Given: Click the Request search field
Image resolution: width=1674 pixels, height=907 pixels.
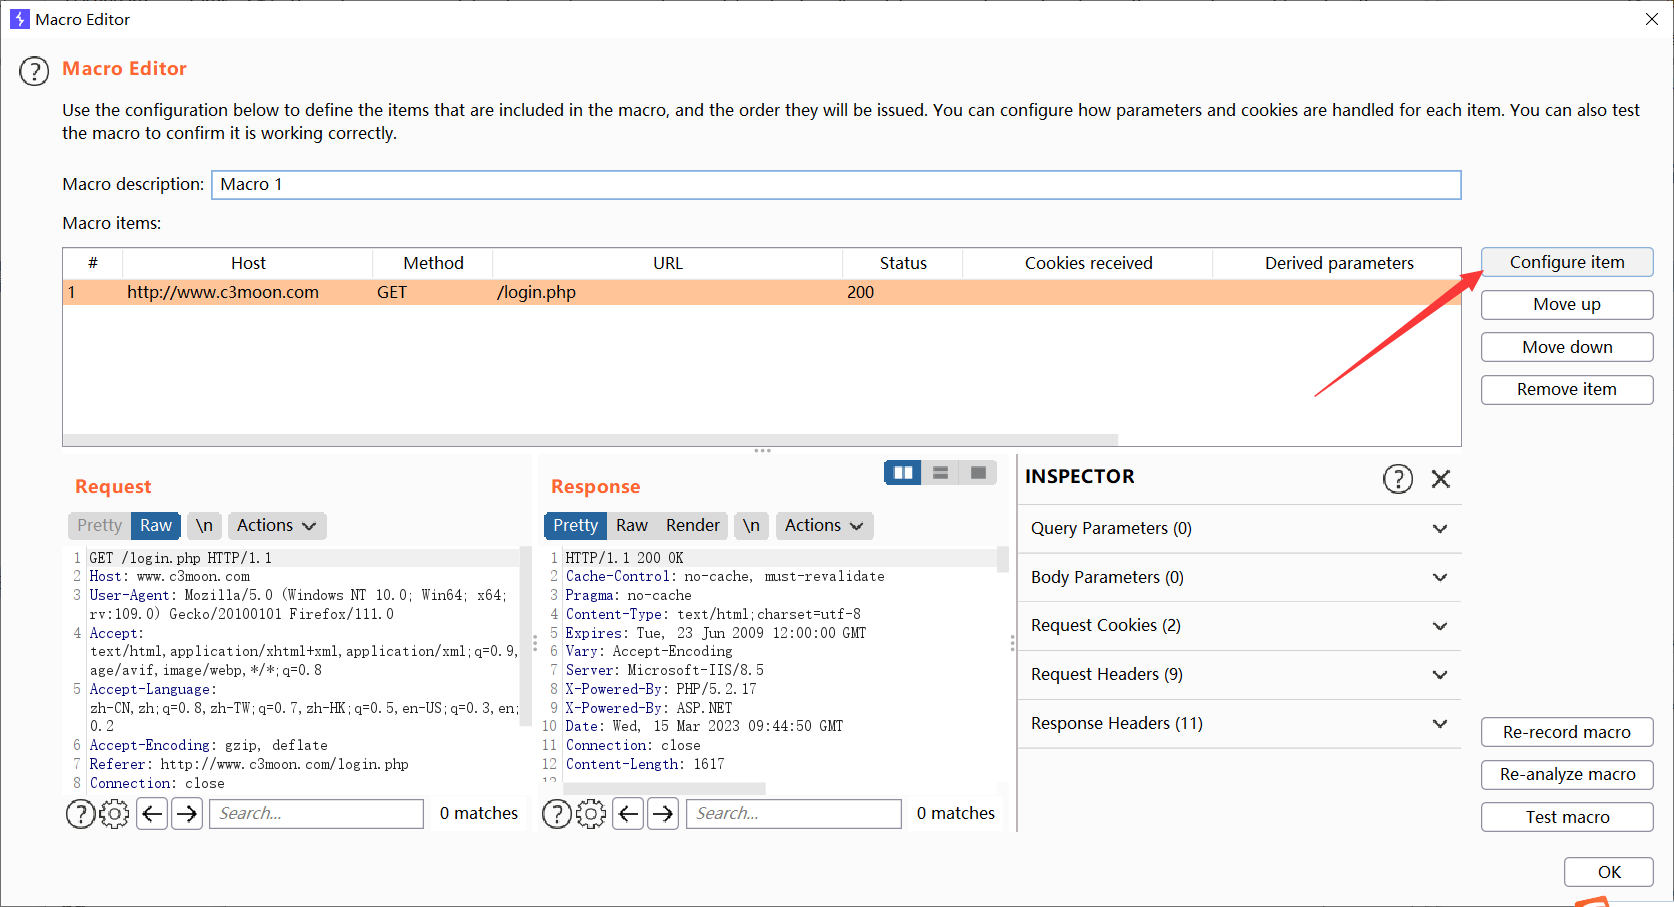Looking at the screenshot, I should click(316, 814).
